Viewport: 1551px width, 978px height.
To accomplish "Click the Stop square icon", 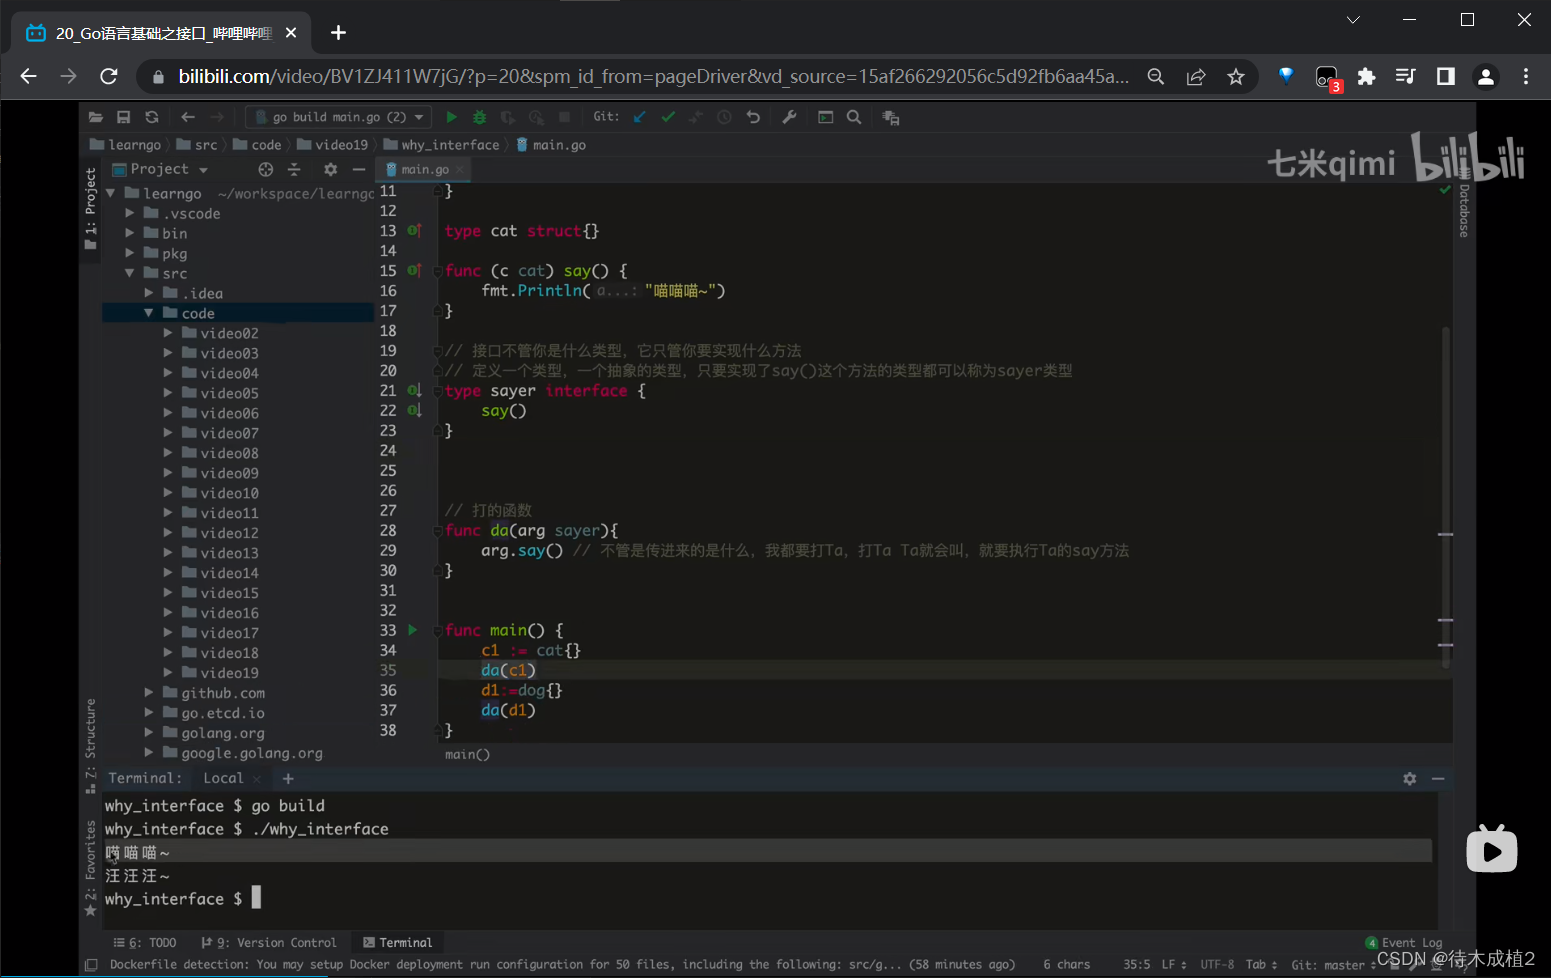I will click(564, 117).
